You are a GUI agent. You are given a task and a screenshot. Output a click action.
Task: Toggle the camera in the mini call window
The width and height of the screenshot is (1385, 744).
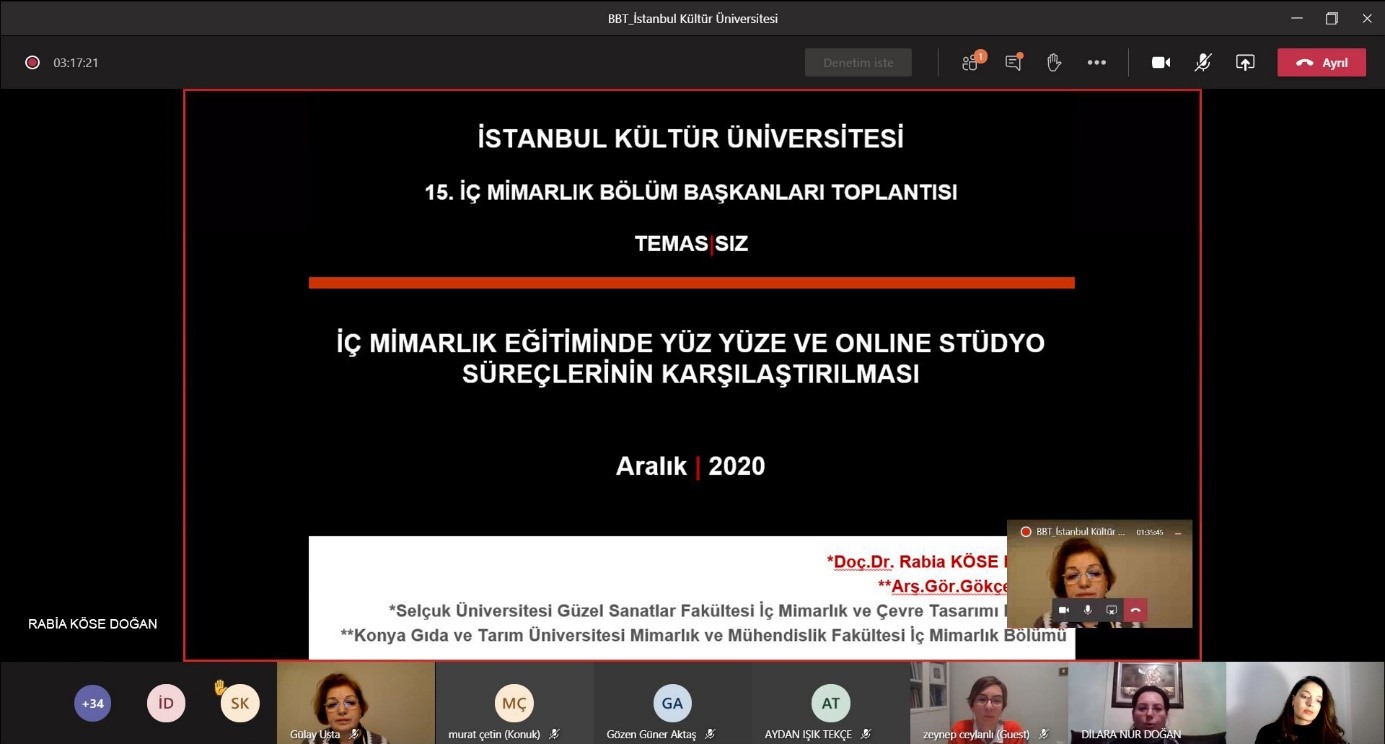click(x=1063, y=610)
